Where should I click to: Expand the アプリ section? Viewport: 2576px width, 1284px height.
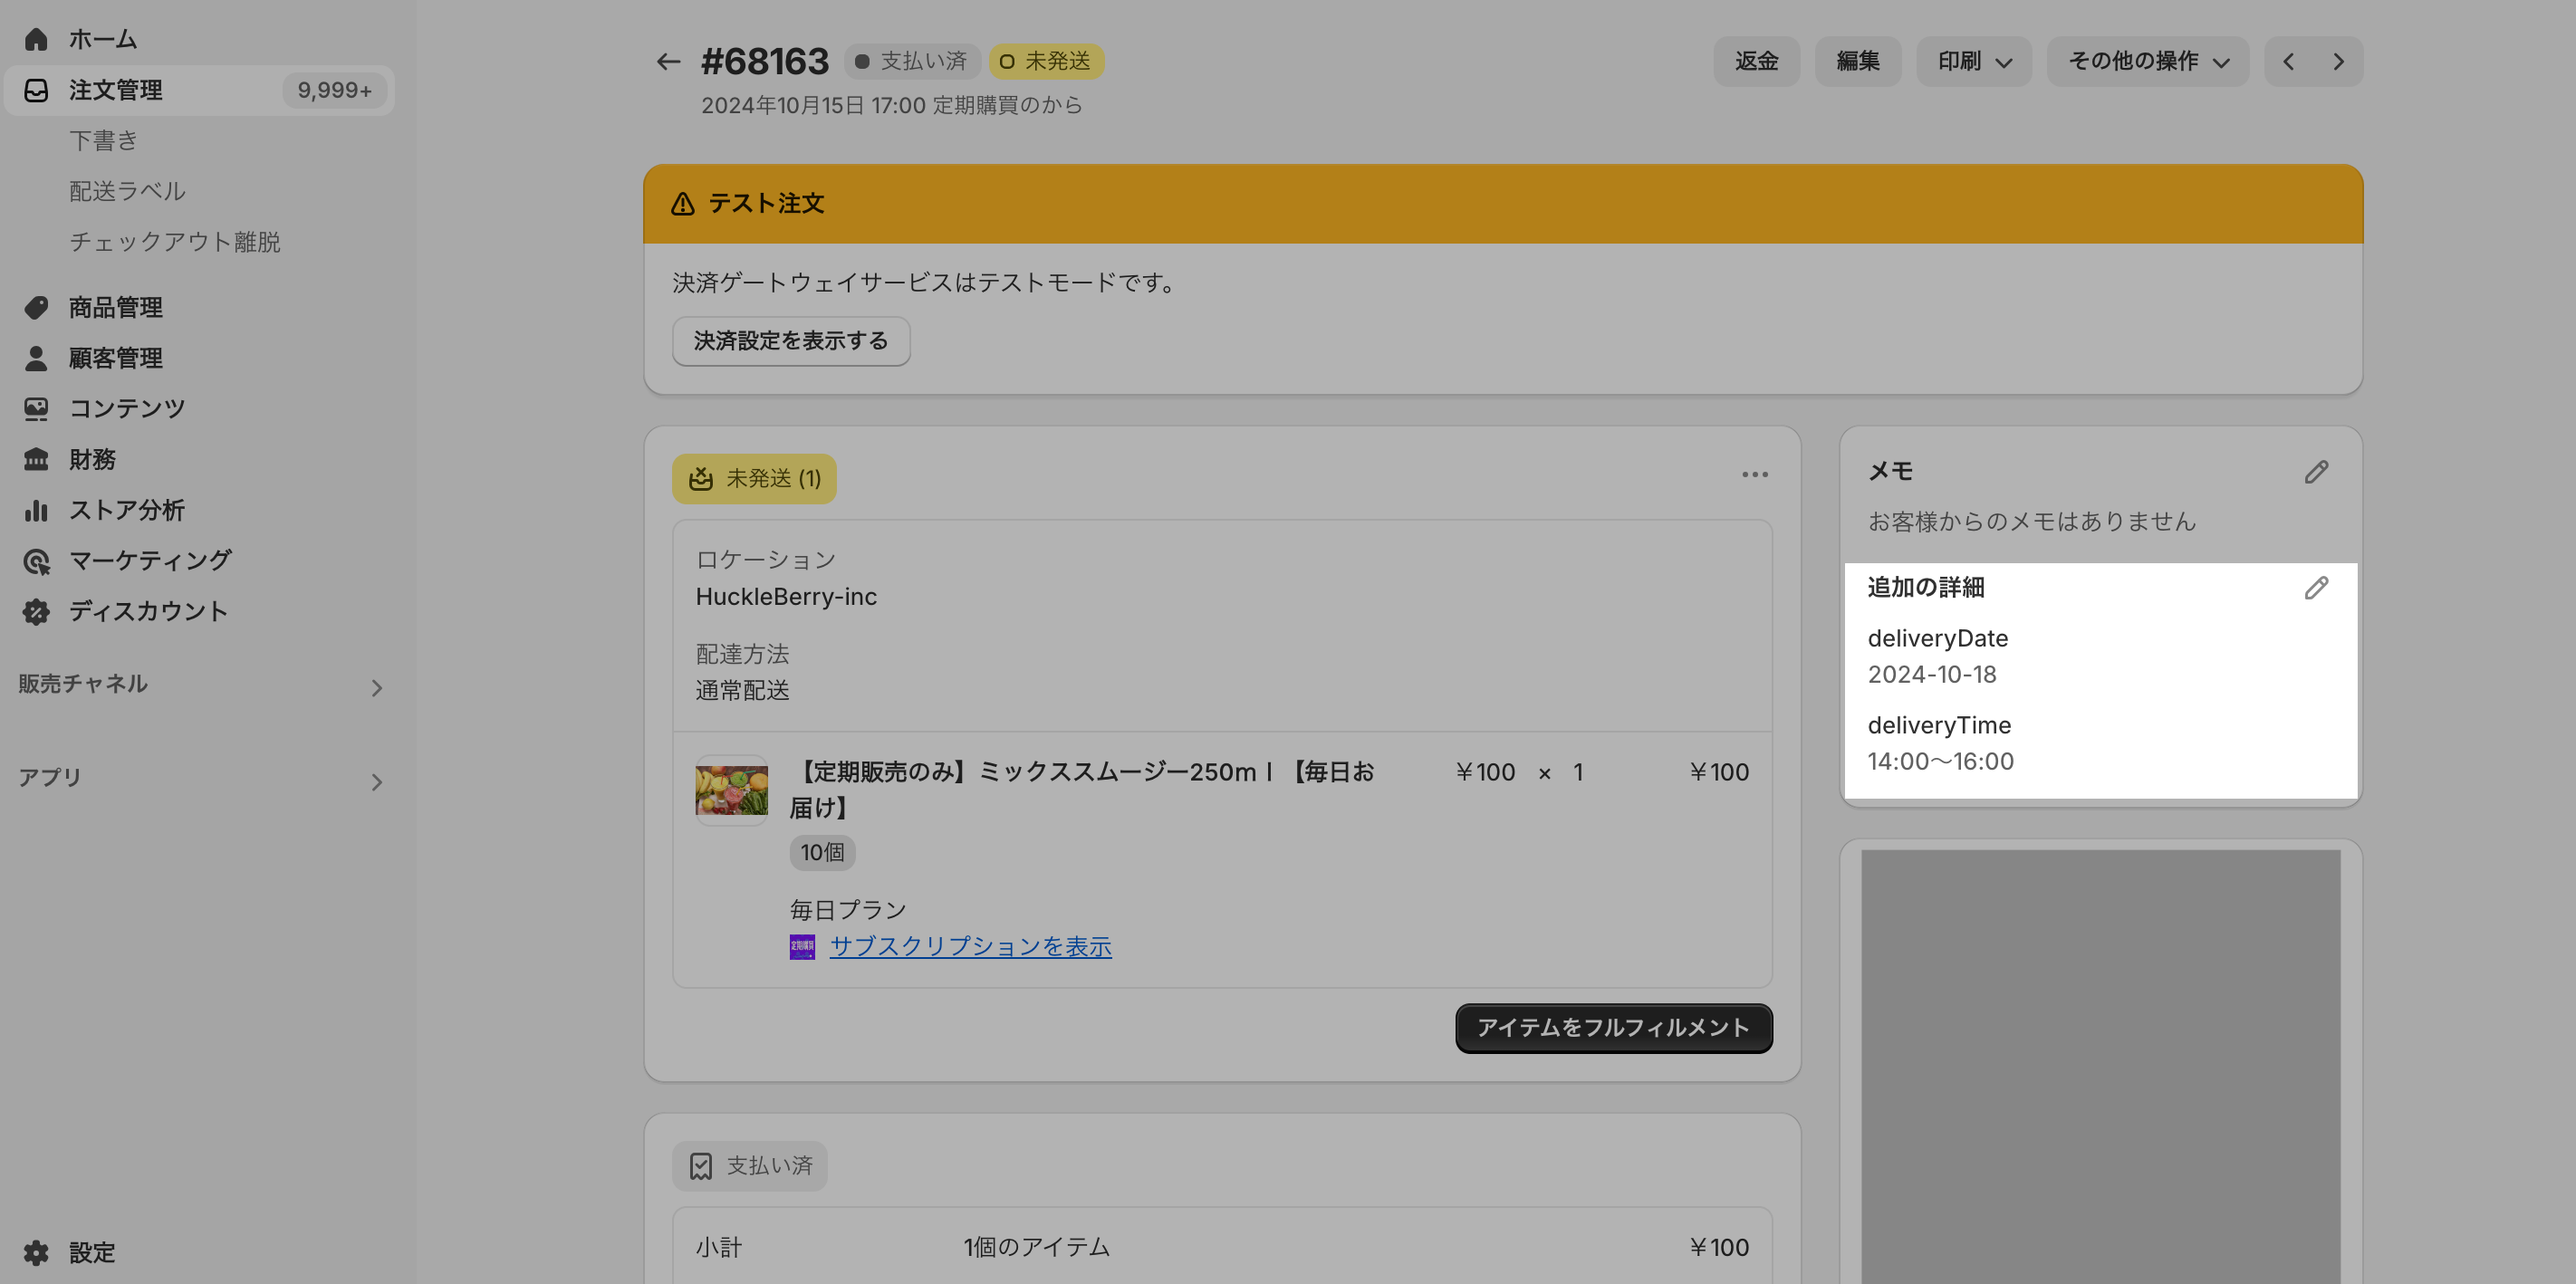(376, 782)
